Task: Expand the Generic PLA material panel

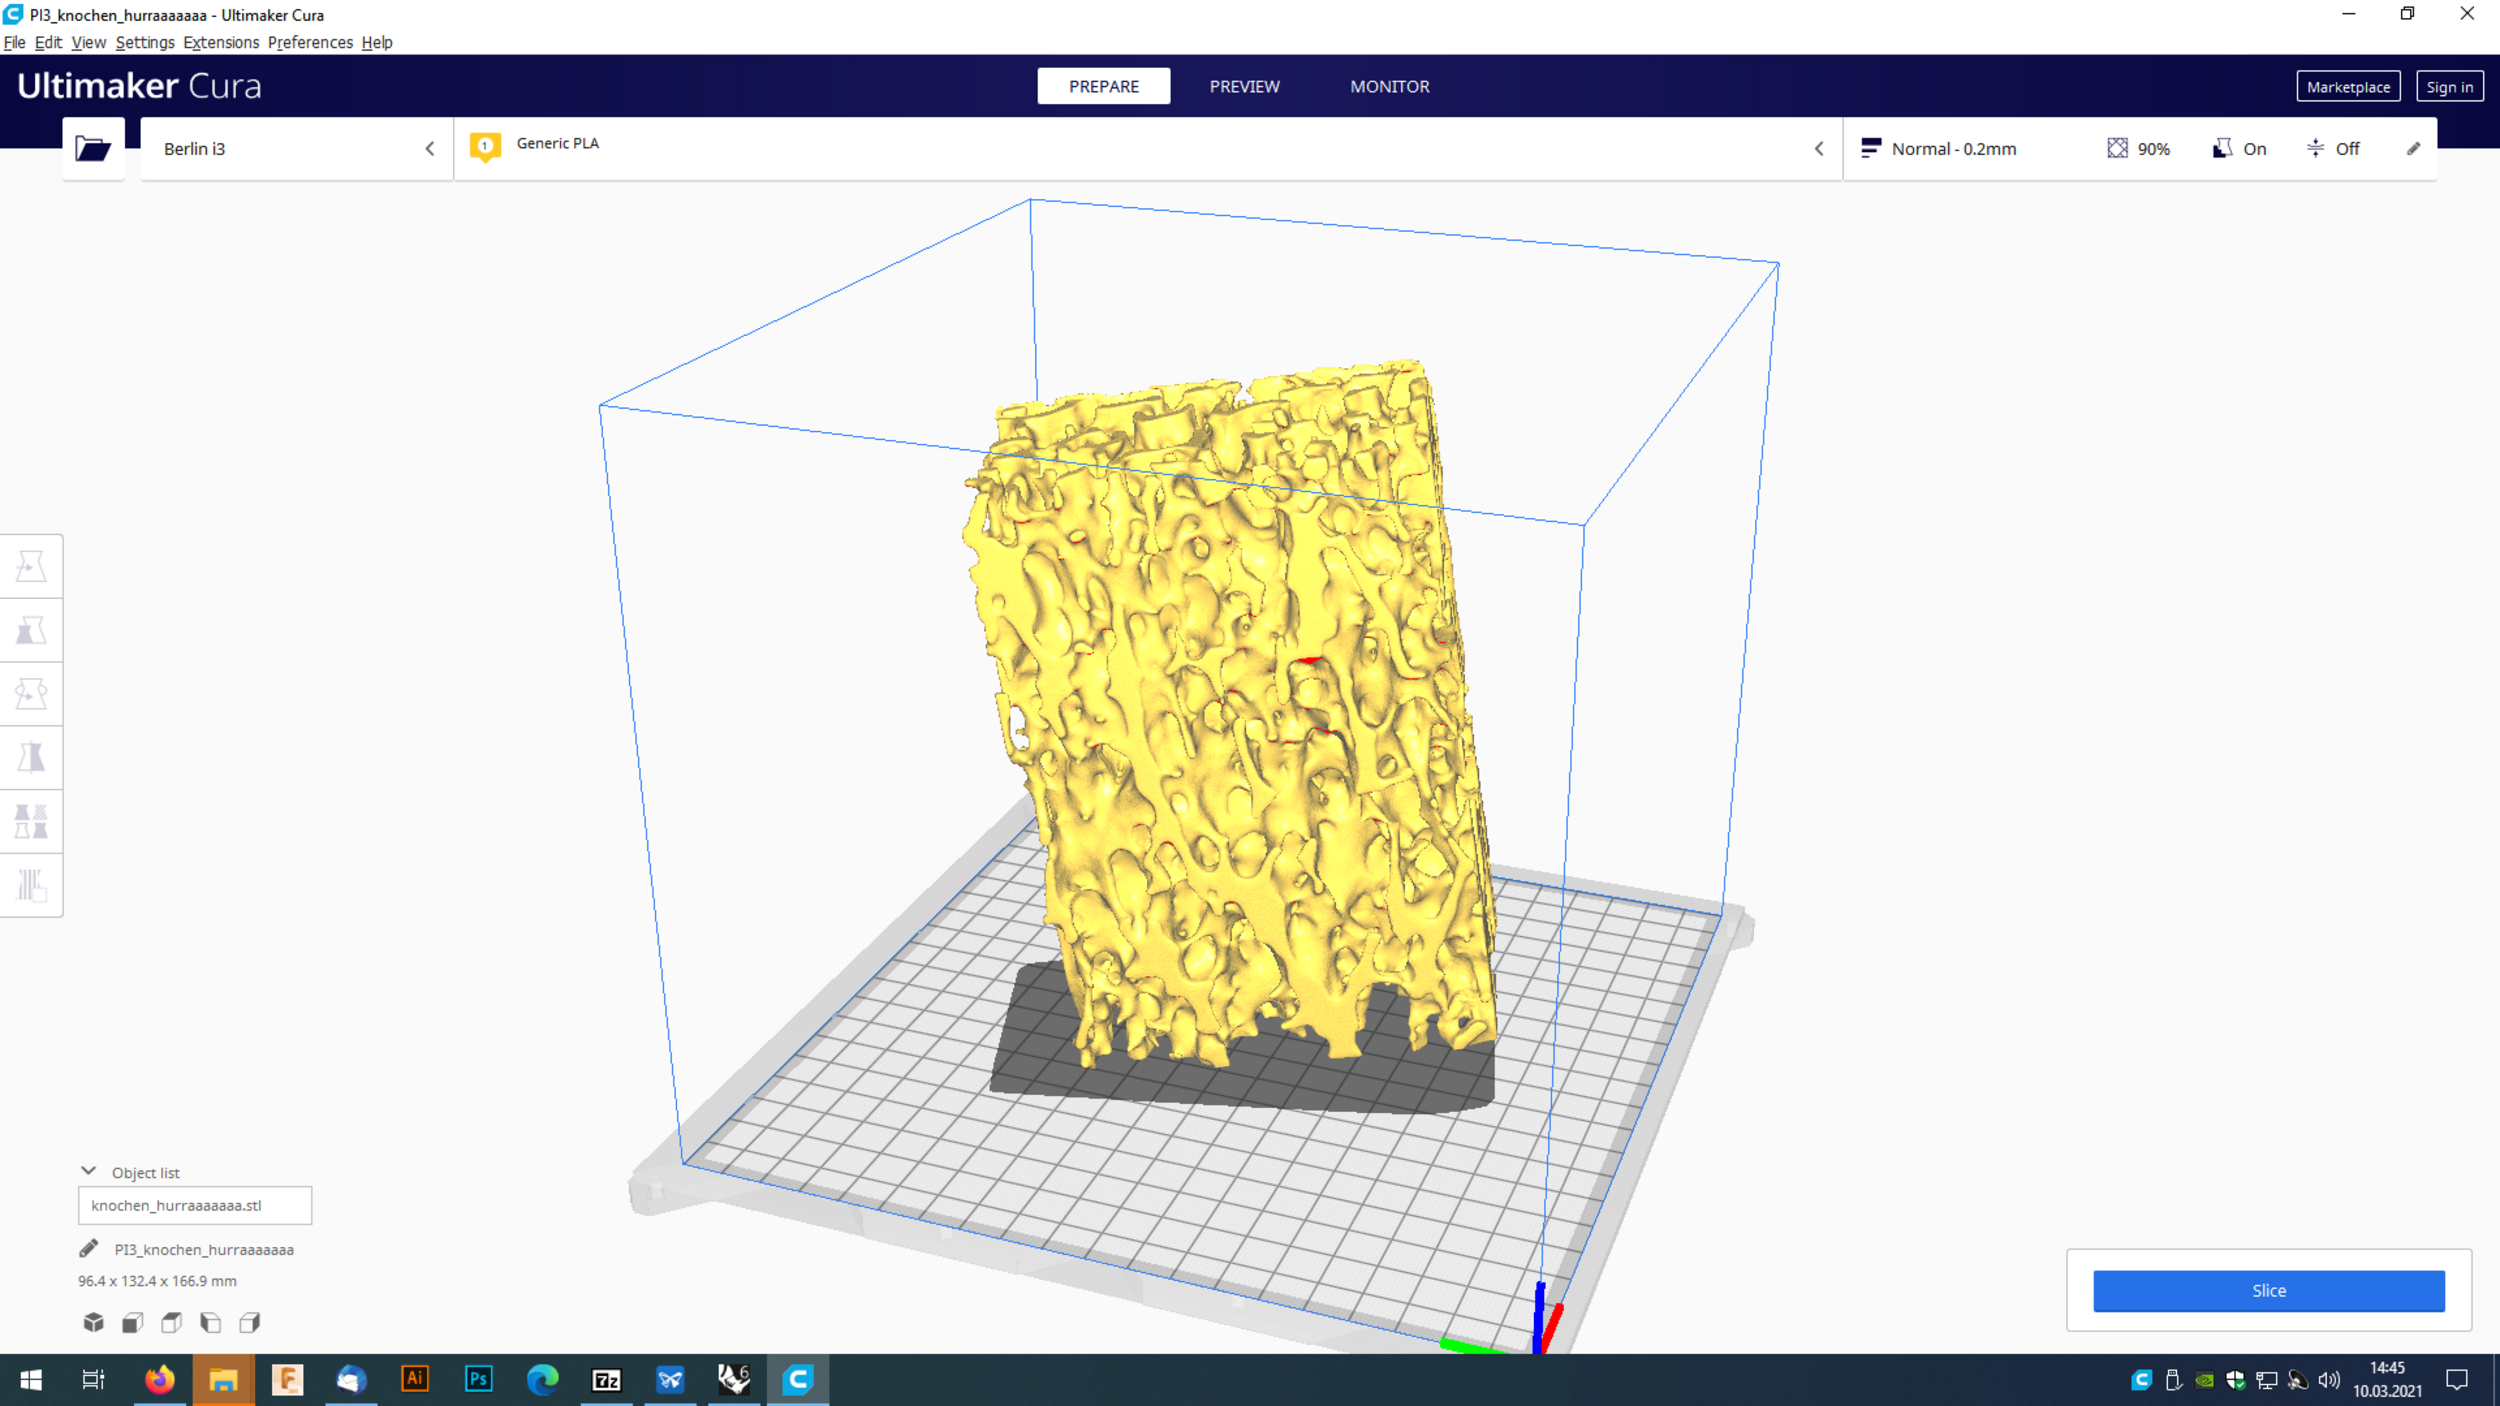Action: (x=1147, y=149)
